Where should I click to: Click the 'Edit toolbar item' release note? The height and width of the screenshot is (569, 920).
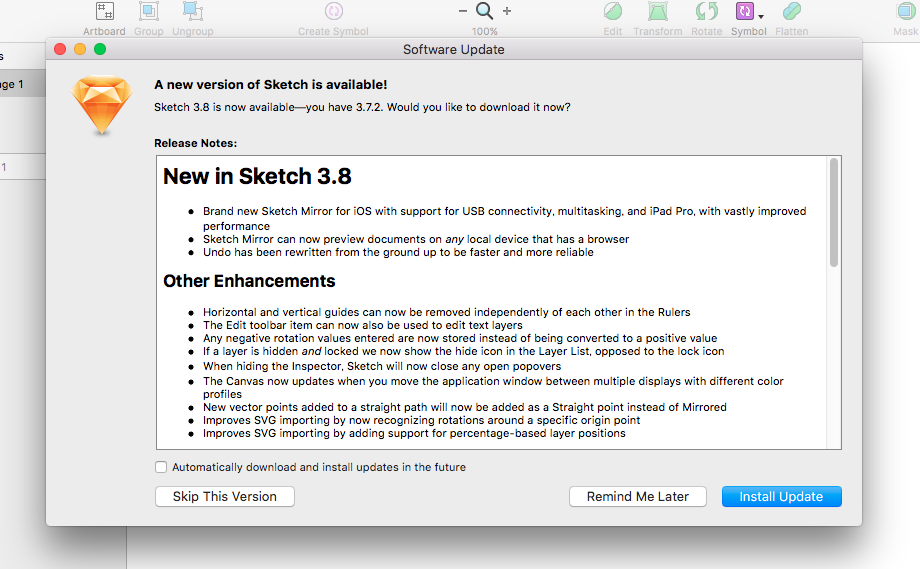(363, 325)
